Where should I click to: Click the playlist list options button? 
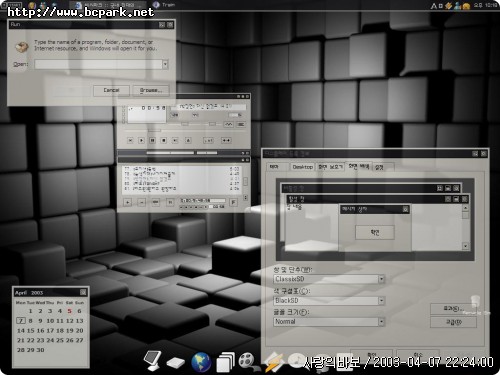pyautogui.click(x=234, y=202)
